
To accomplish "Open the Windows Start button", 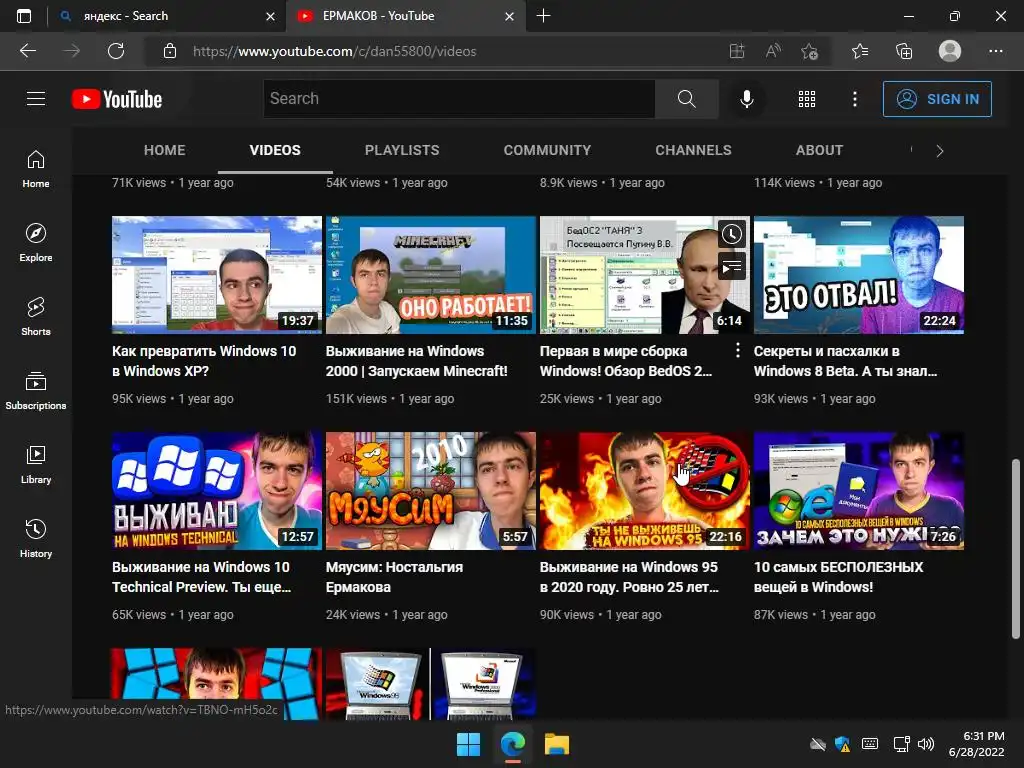I will coord(468,744).
